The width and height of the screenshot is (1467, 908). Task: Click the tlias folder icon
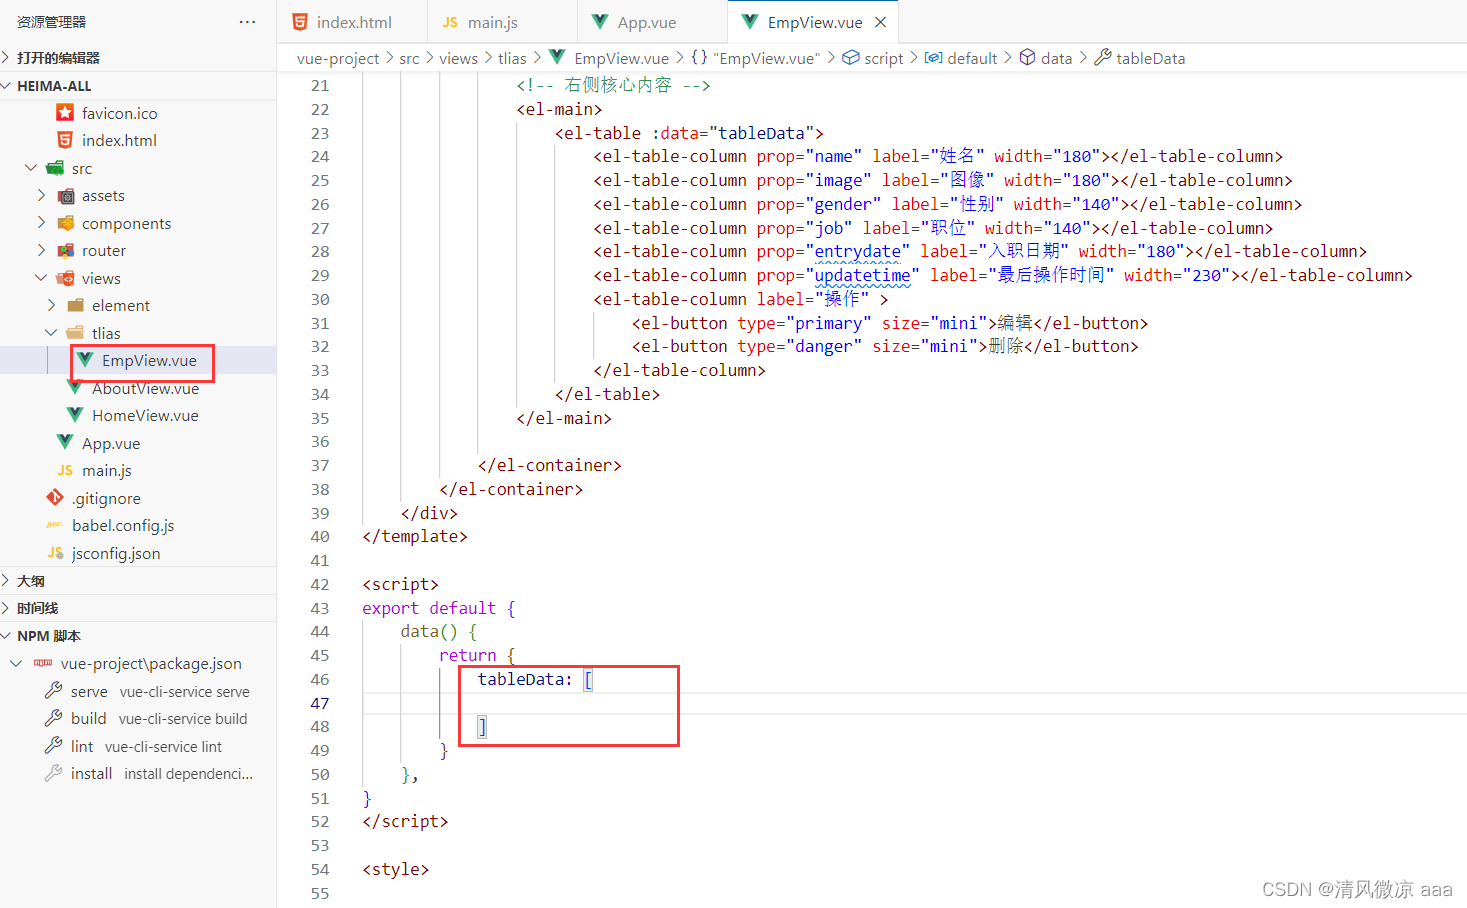(x=76, y=333)
